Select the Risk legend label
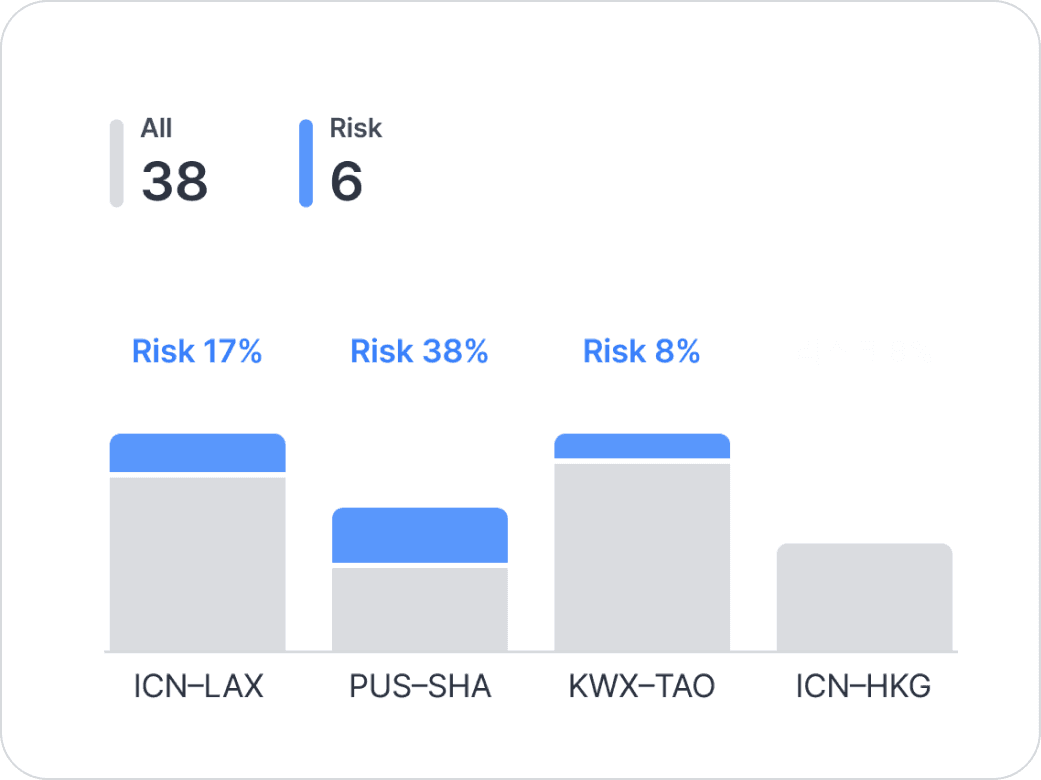1041x780 pixels. coord(356,128)
